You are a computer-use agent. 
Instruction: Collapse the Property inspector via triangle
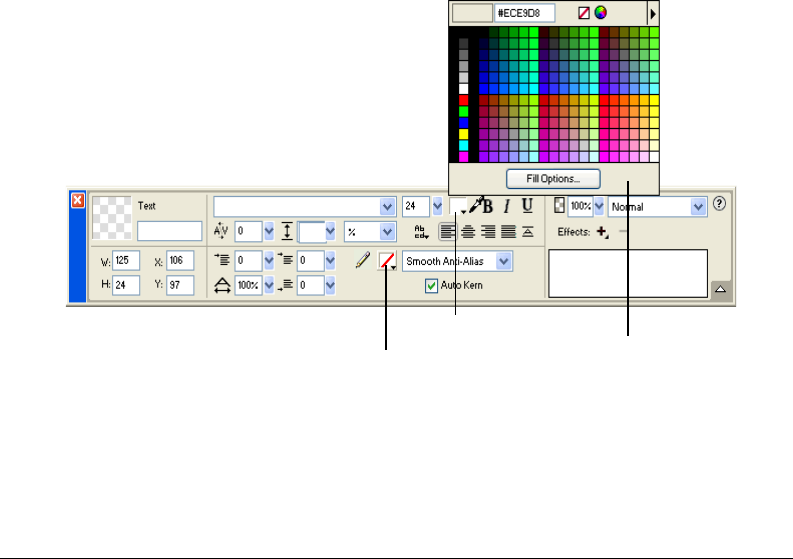(720, 289)
